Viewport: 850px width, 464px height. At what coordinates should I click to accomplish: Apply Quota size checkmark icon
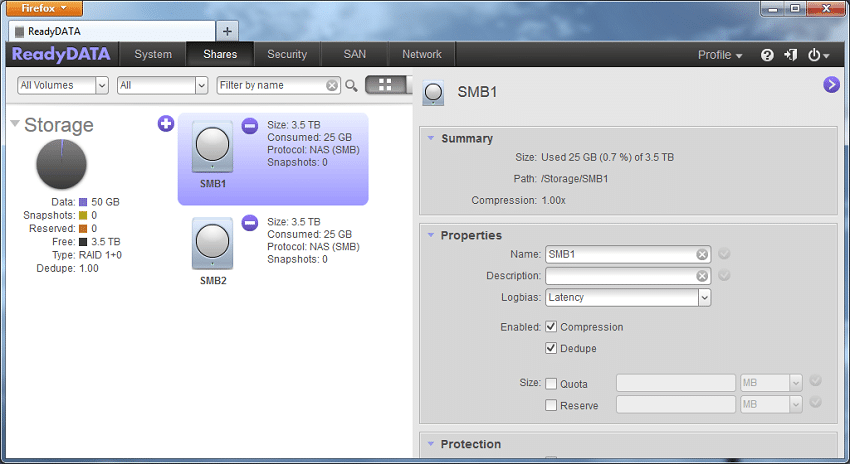pos(815,381)
